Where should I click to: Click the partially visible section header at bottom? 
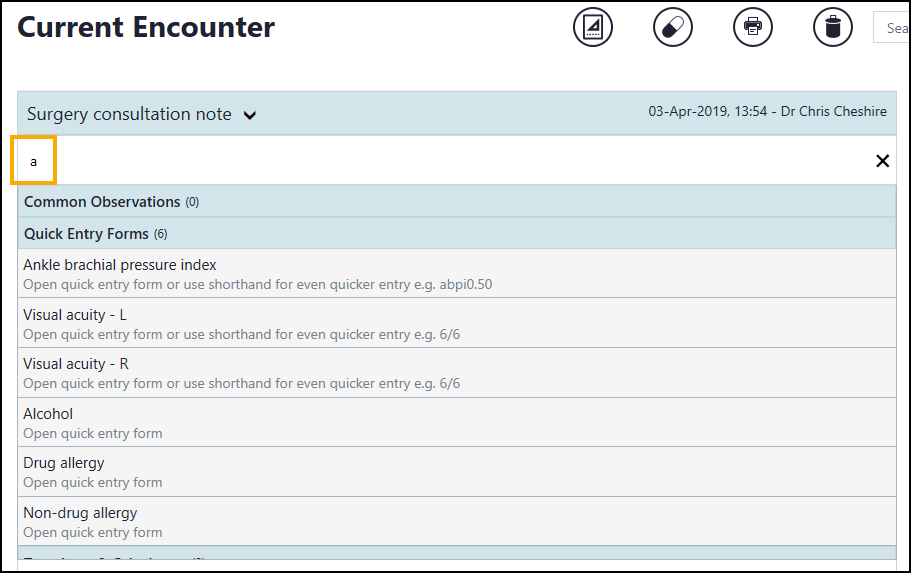tap(456, 555)
